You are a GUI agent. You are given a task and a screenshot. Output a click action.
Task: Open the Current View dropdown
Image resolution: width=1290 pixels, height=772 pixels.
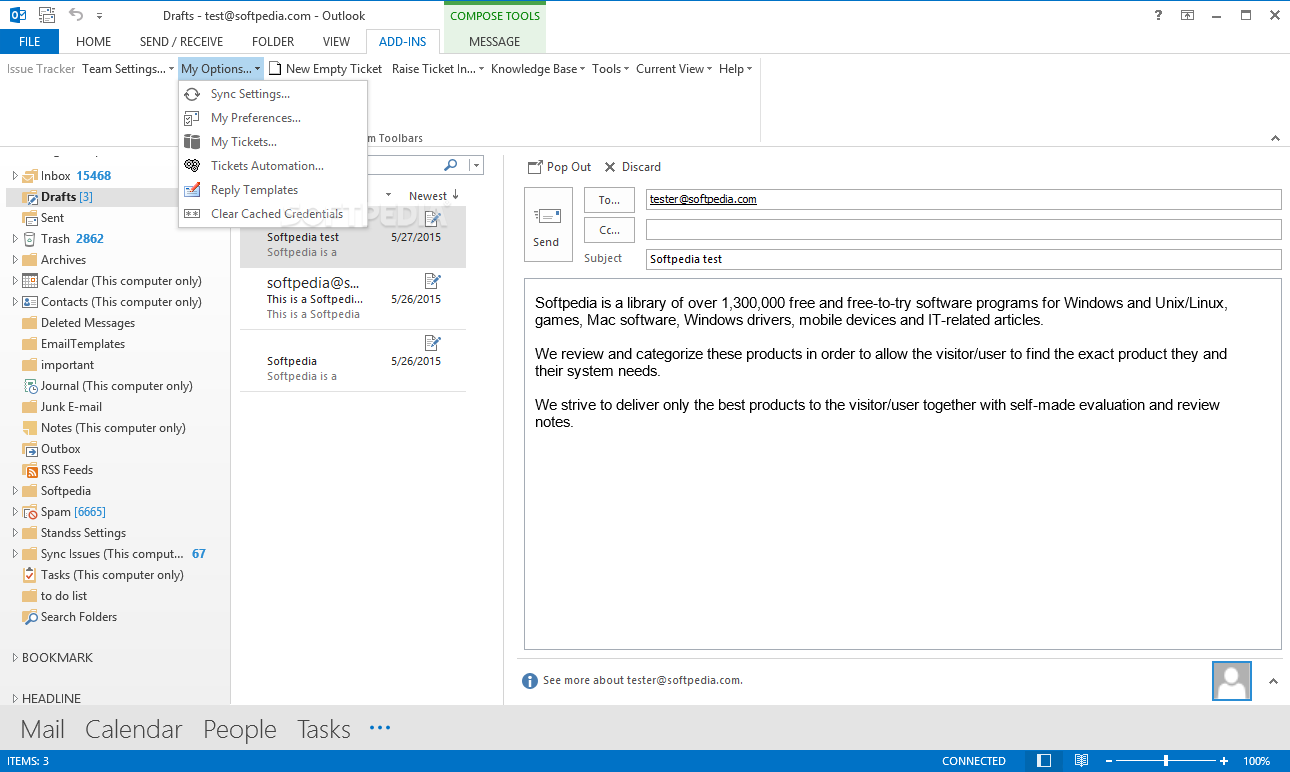pos(674,69)
